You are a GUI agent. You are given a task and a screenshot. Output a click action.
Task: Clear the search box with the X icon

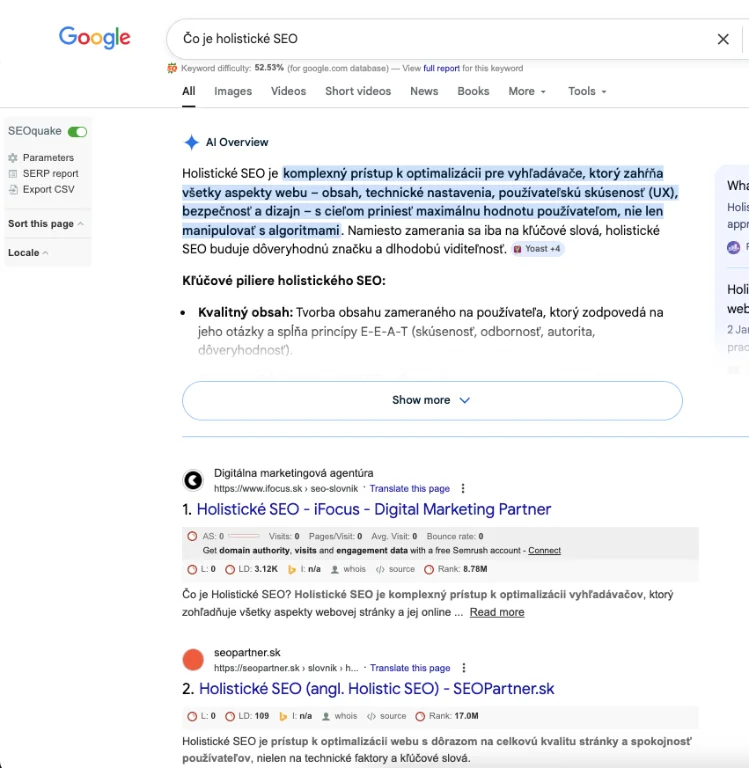pos(723,39)
